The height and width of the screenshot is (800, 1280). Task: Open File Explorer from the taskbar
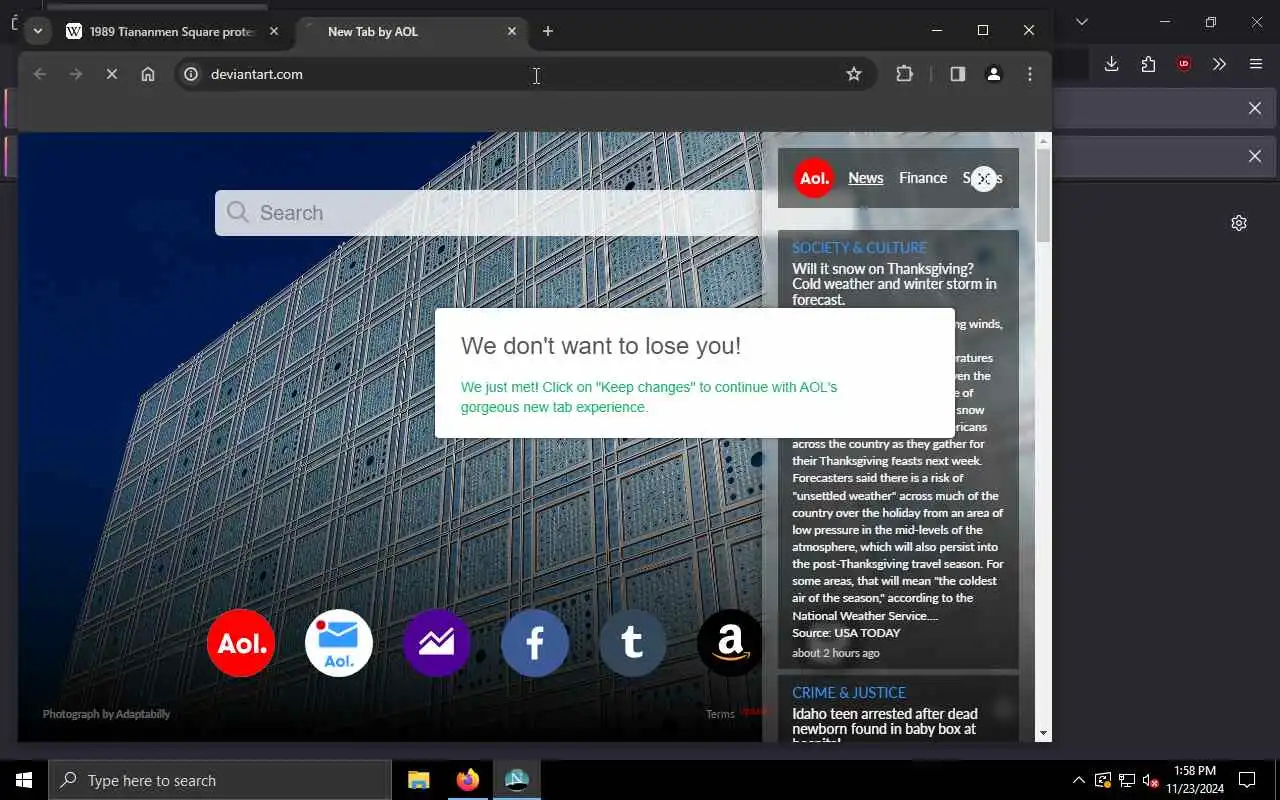pos(419,780)
